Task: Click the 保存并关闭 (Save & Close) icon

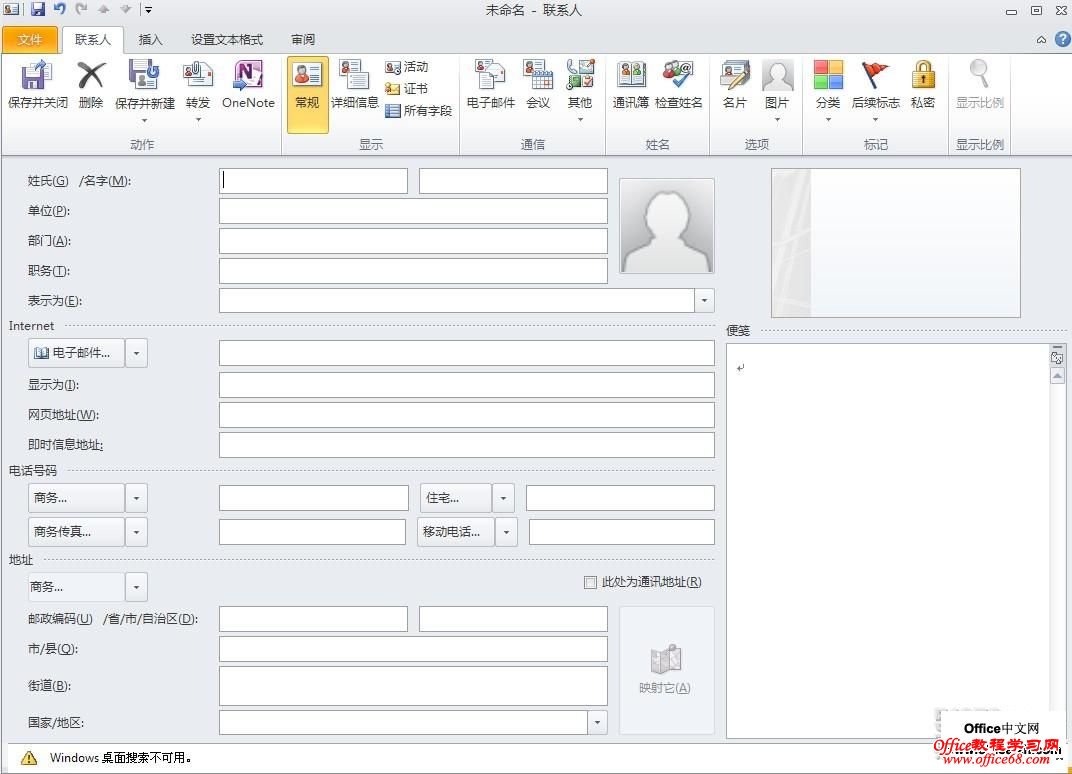Action: click(x=37, y=90)
